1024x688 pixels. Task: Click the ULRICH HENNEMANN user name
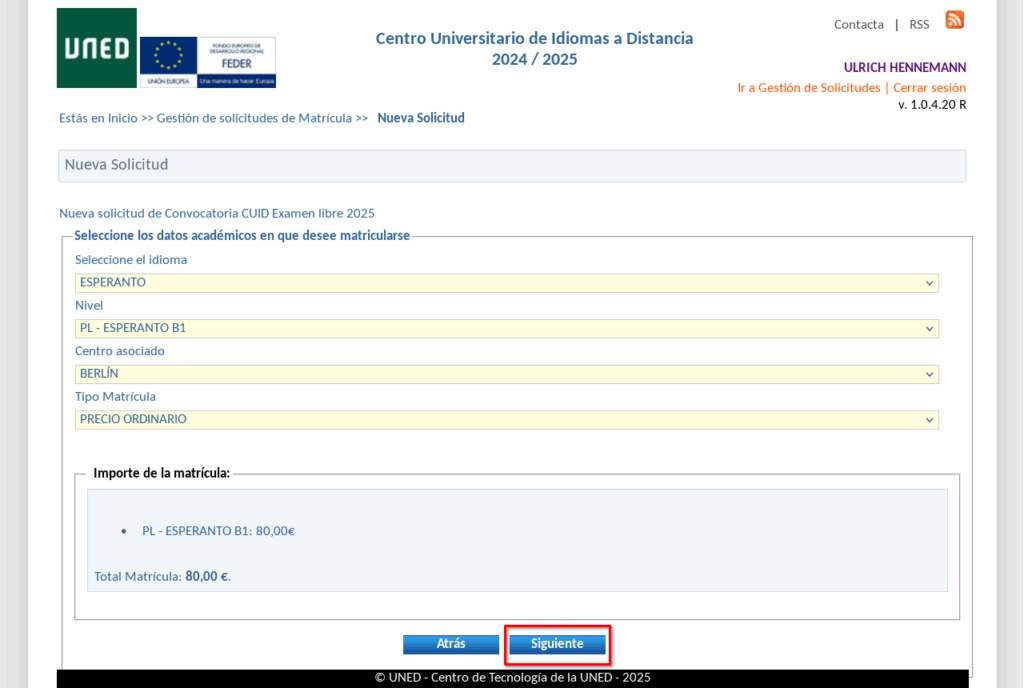pos(904,68)
